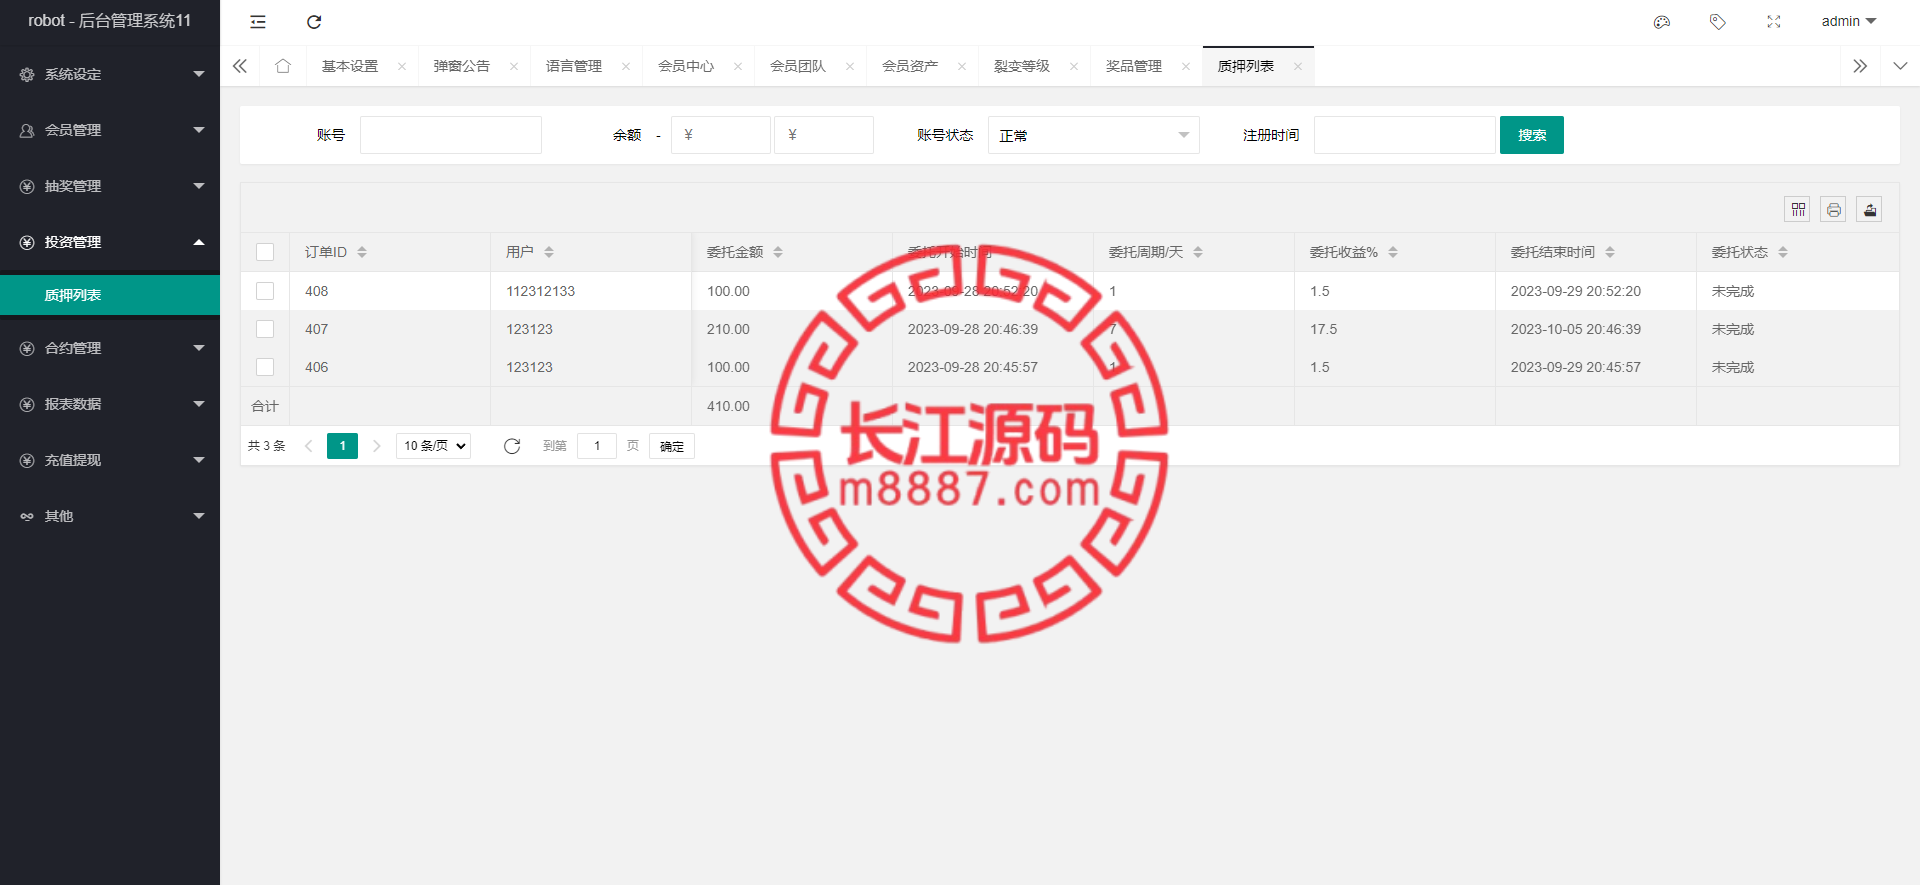1920x885 pixels.
Task: Click the 注册时间 input field
Action: coord(1405,135)
